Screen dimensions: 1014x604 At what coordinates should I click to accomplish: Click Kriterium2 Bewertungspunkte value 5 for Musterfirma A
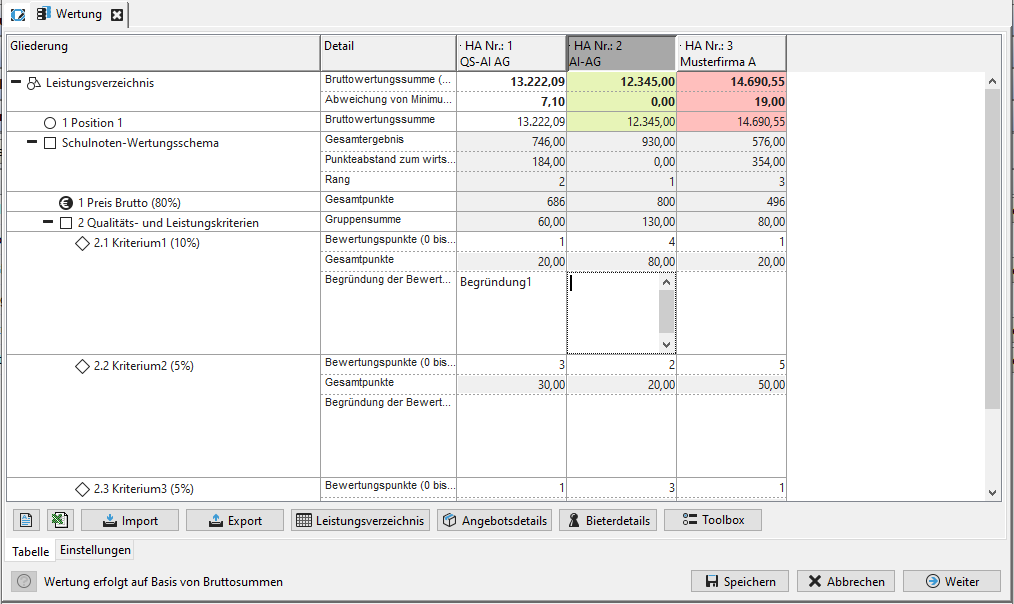click(732, 365)
